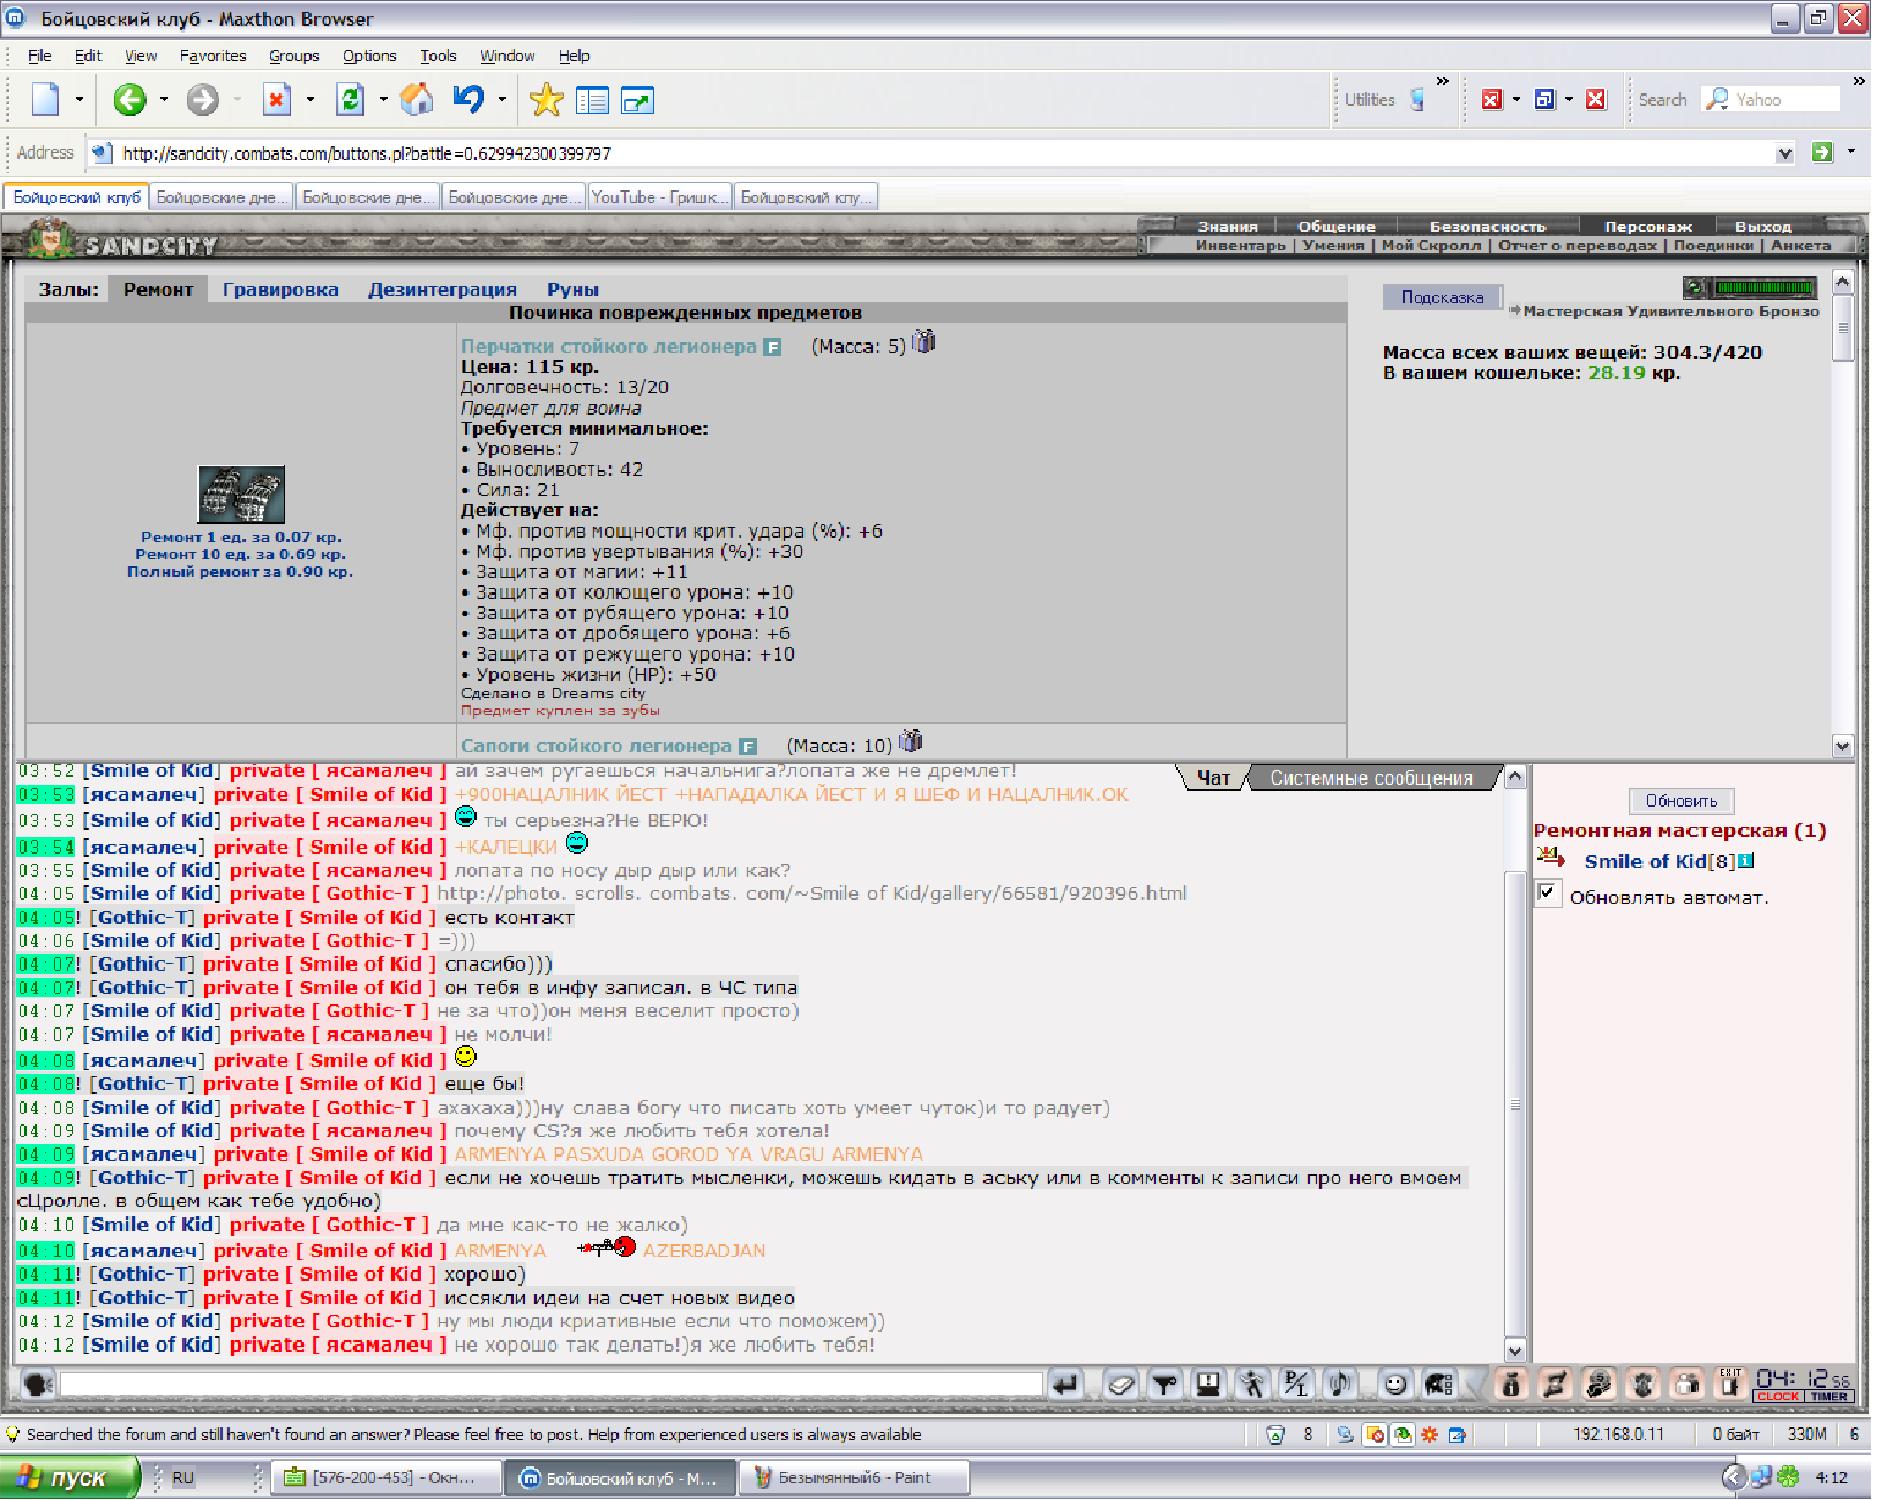Switch to Системные сообщения chat tab
This screenshot has height=1500, width=1900.
coord(1371,778)
